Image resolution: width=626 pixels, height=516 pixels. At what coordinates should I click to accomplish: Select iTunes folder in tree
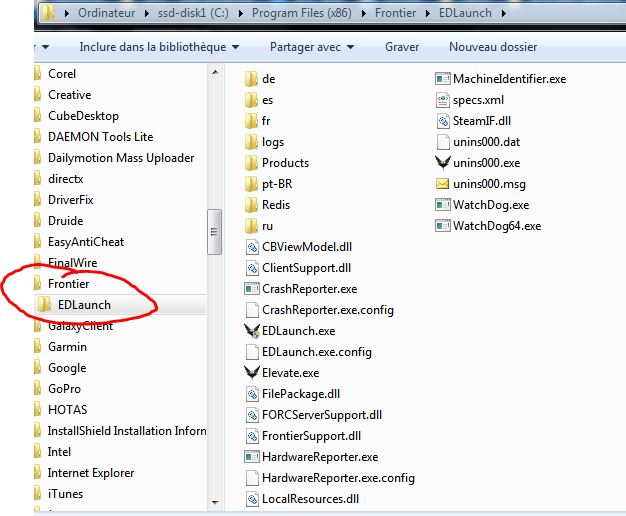coord(65,494)
